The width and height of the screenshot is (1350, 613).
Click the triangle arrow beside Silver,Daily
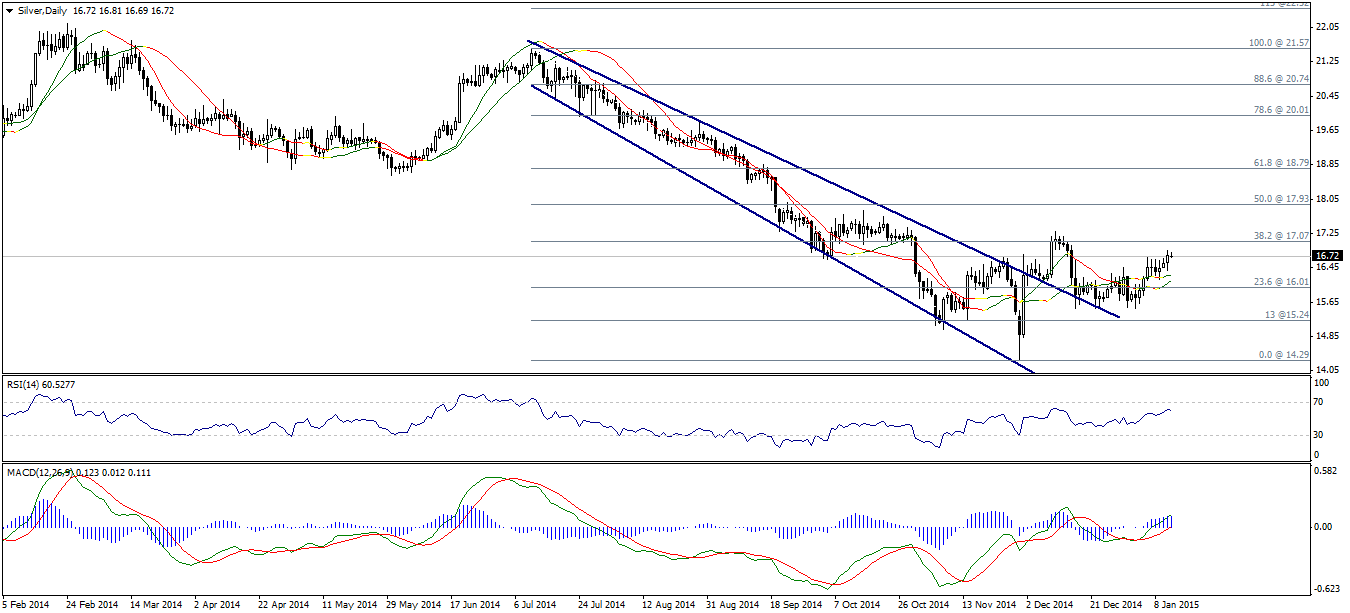pyautogui.click(x=8, y=9)
